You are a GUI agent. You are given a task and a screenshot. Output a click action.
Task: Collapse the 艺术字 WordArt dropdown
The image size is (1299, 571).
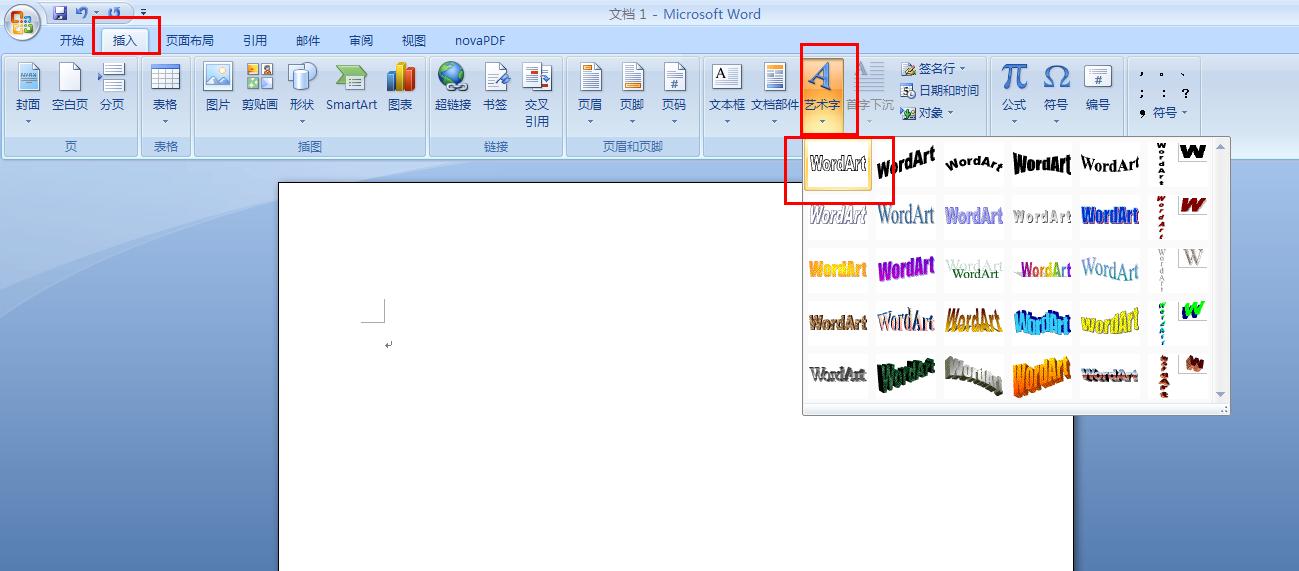[x=822, y=121]
